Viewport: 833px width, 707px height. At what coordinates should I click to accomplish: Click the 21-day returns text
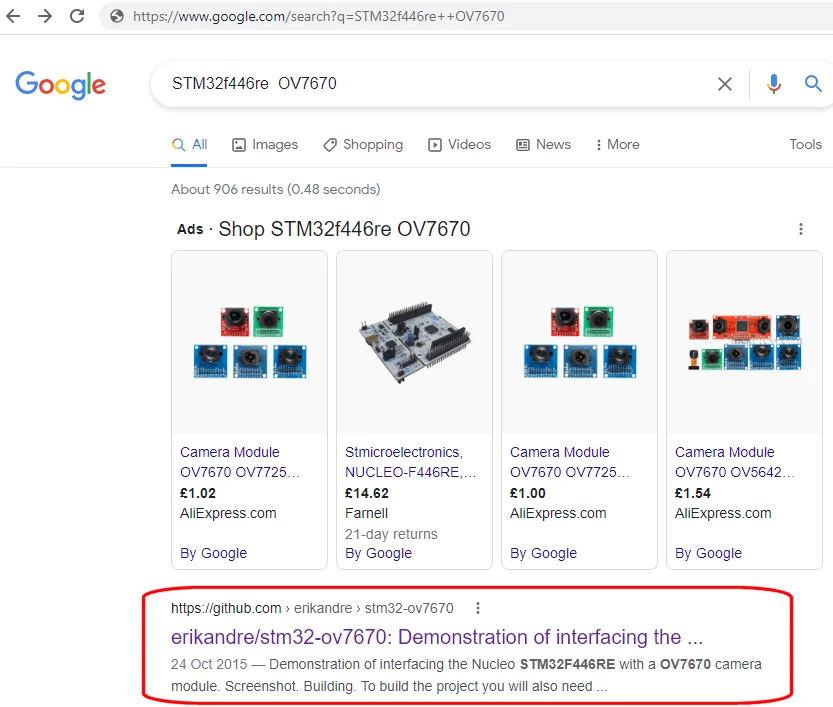391,534
